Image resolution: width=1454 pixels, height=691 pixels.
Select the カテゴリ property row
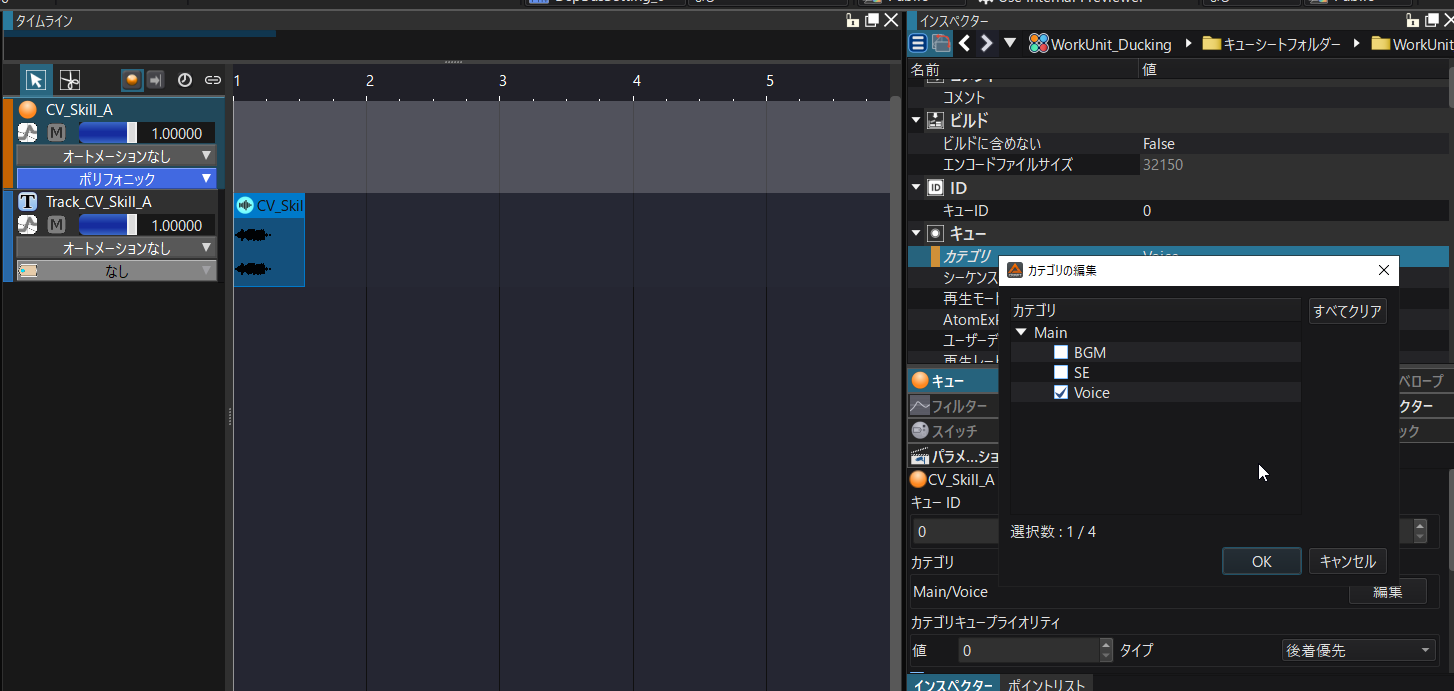(x=1180, y=256)
